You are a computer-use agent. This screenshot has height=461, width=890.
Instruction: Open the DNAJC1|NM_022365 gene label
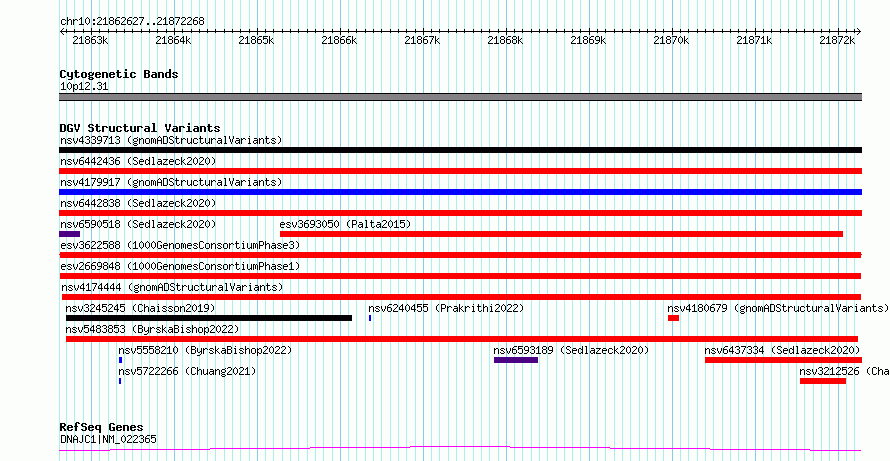pos(108,439)
